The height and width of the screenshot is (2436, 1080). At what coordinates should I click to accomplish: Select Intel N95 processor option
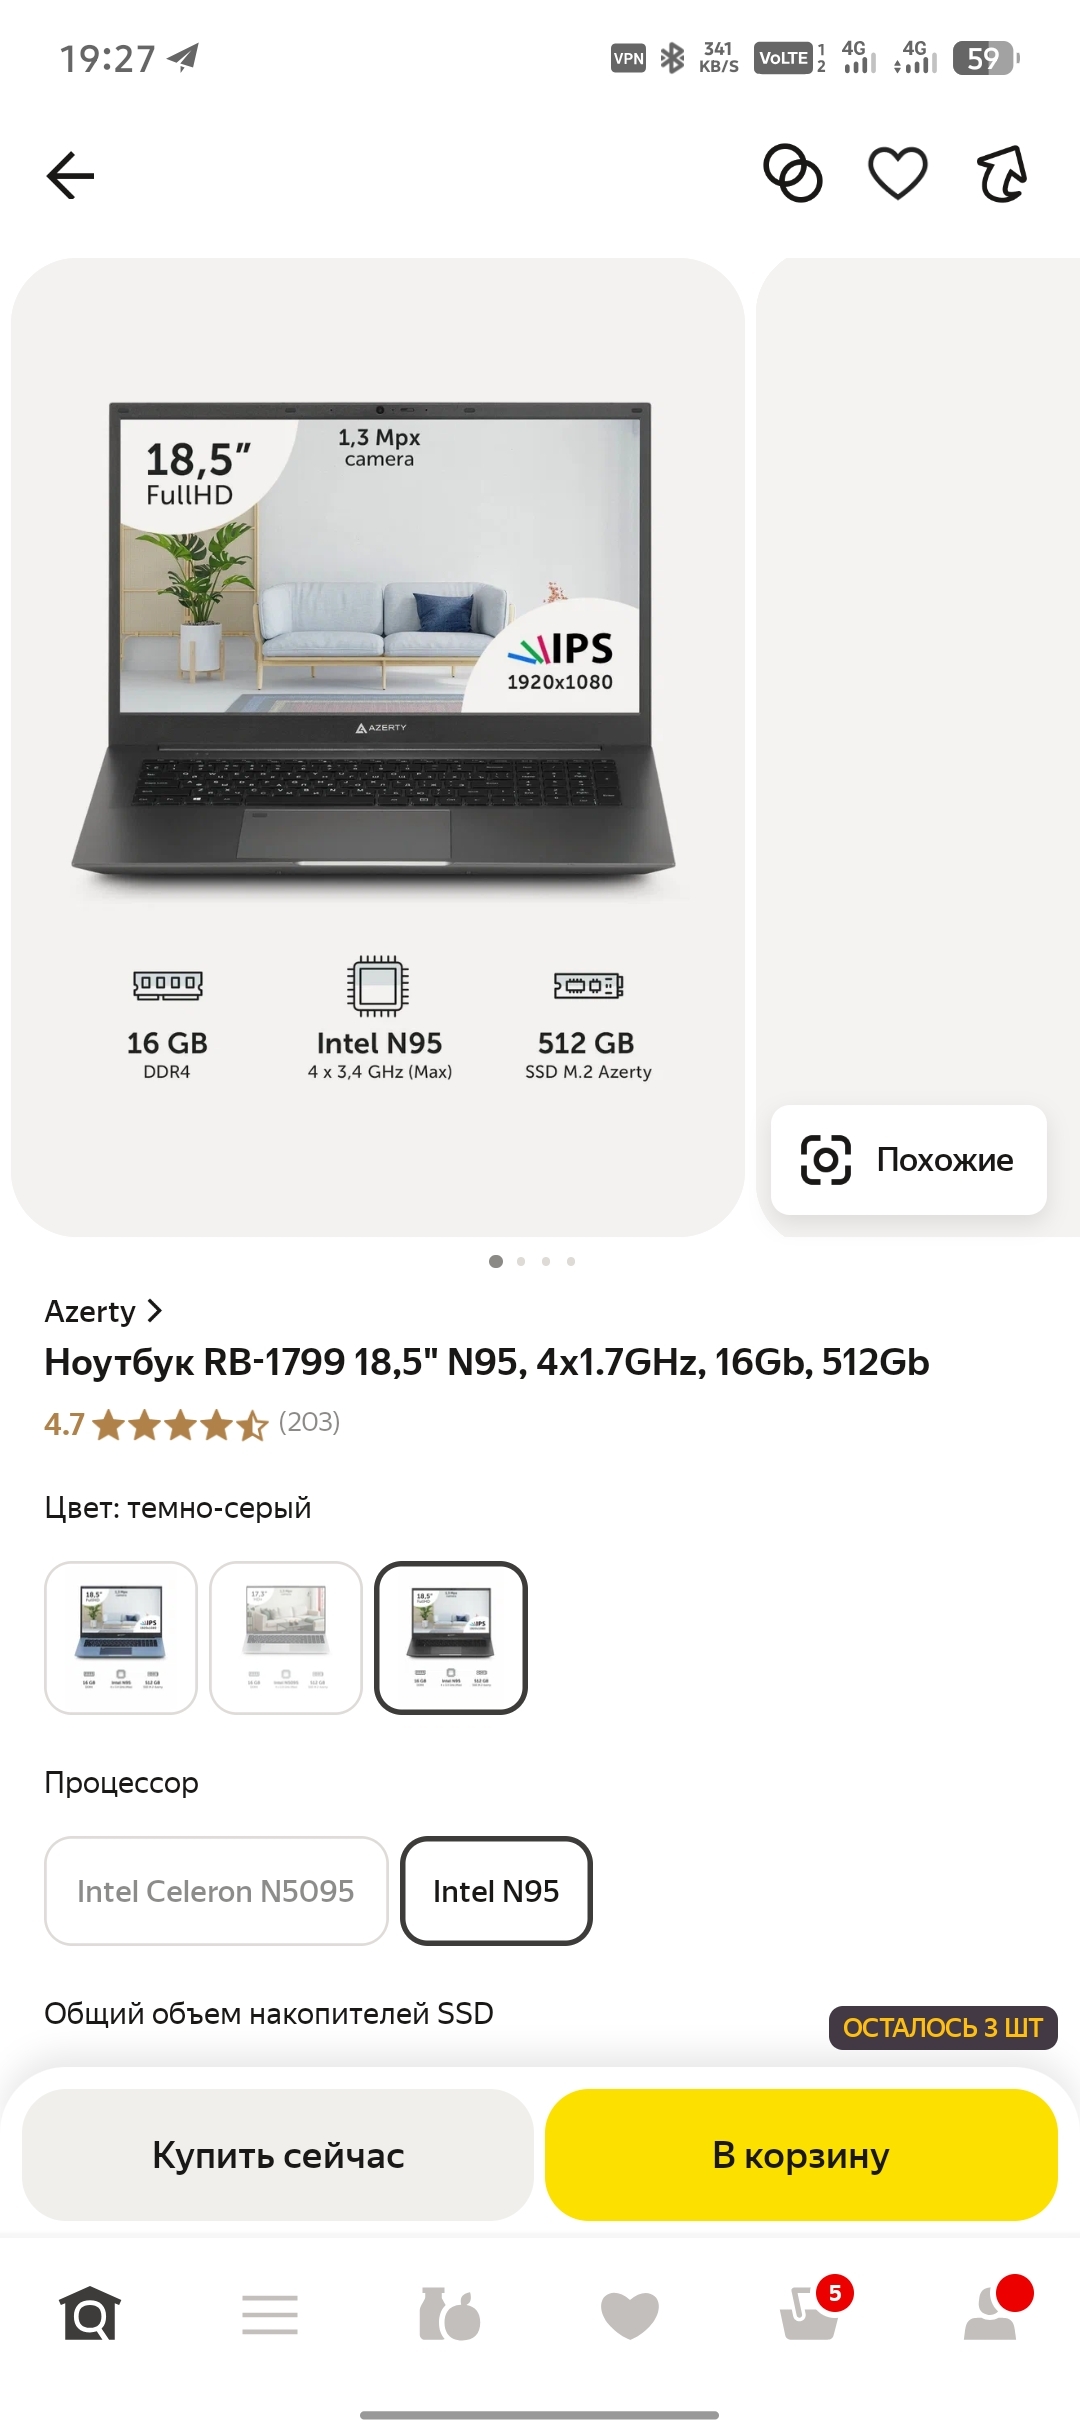point(496,1891)
